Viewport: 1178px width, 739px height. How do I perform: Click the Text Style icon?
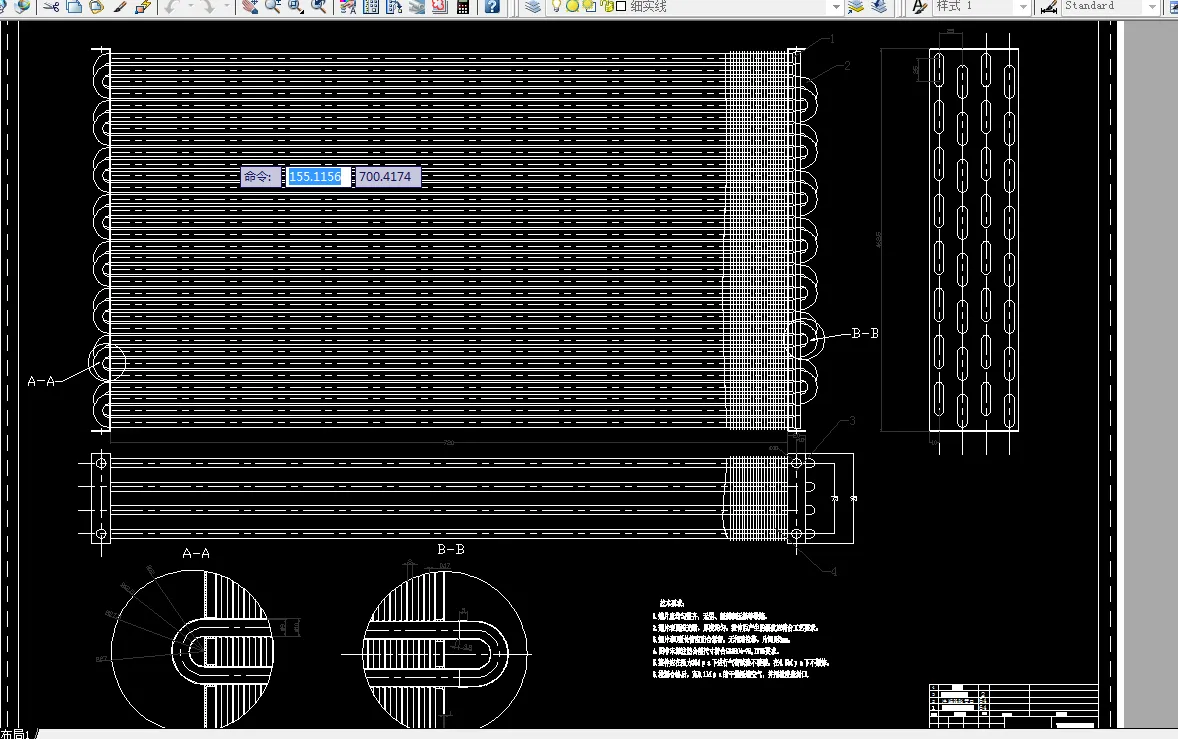tap(919, 6)
